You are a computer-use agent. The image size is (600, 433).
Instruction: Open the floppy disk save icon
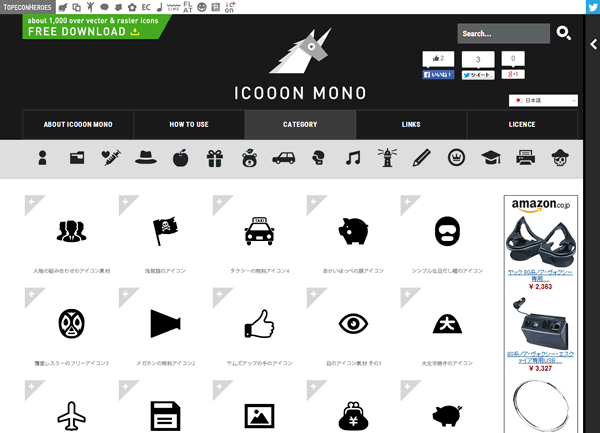click(165, 416)
